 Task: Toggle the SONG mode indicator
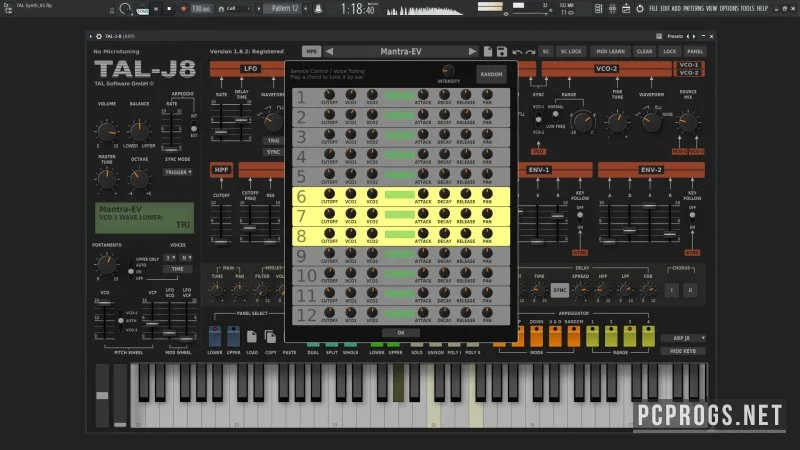click(143, 10)
